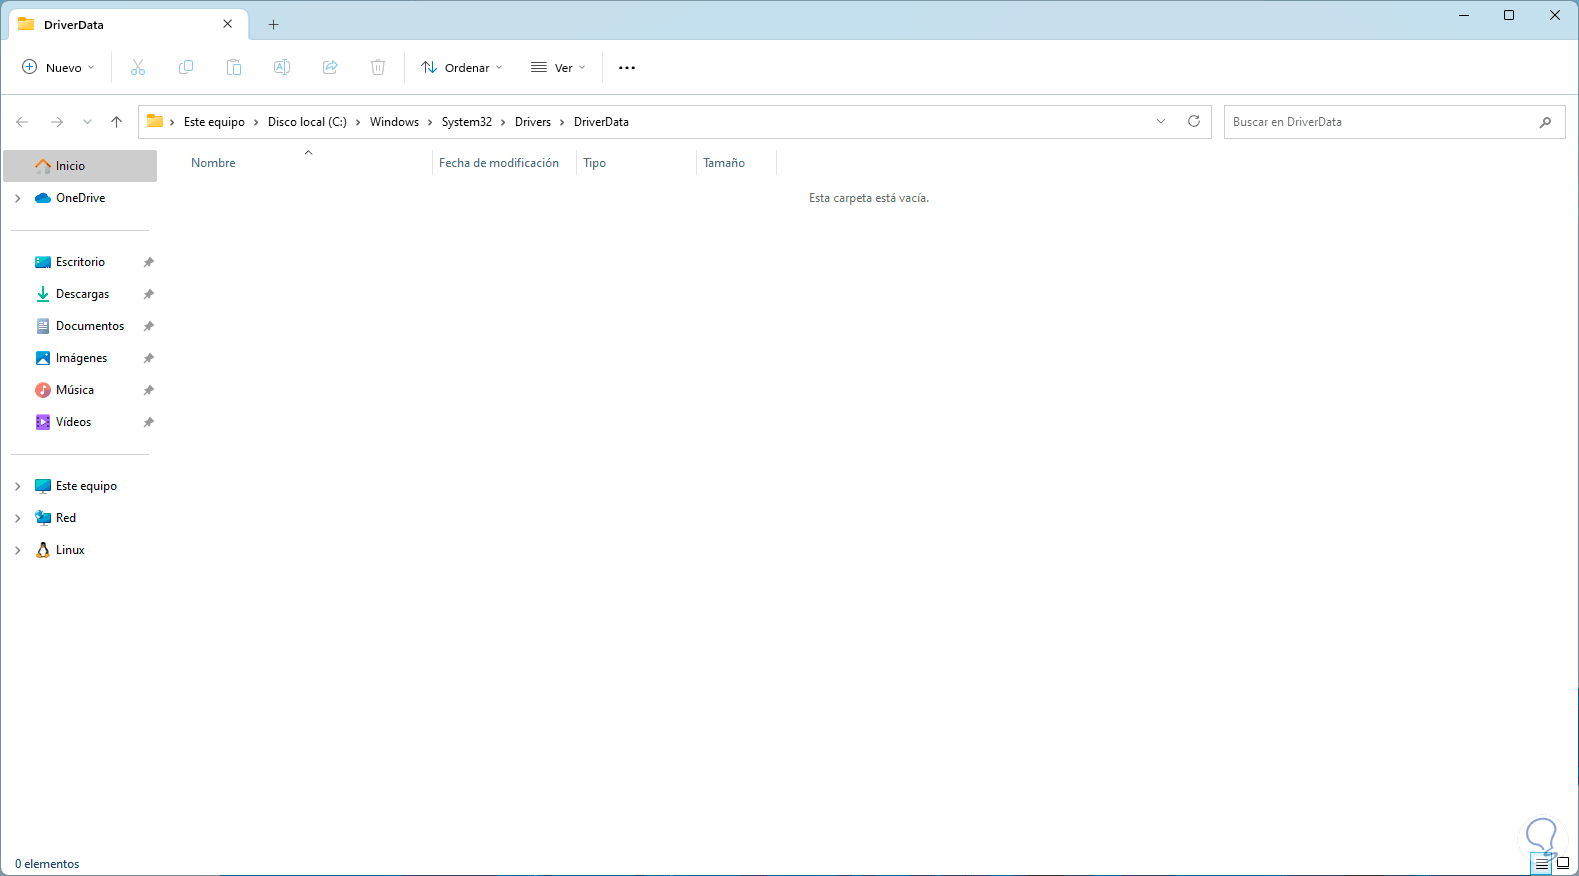
Task: Click the Delete trash can icon
Action: point(378,67)
